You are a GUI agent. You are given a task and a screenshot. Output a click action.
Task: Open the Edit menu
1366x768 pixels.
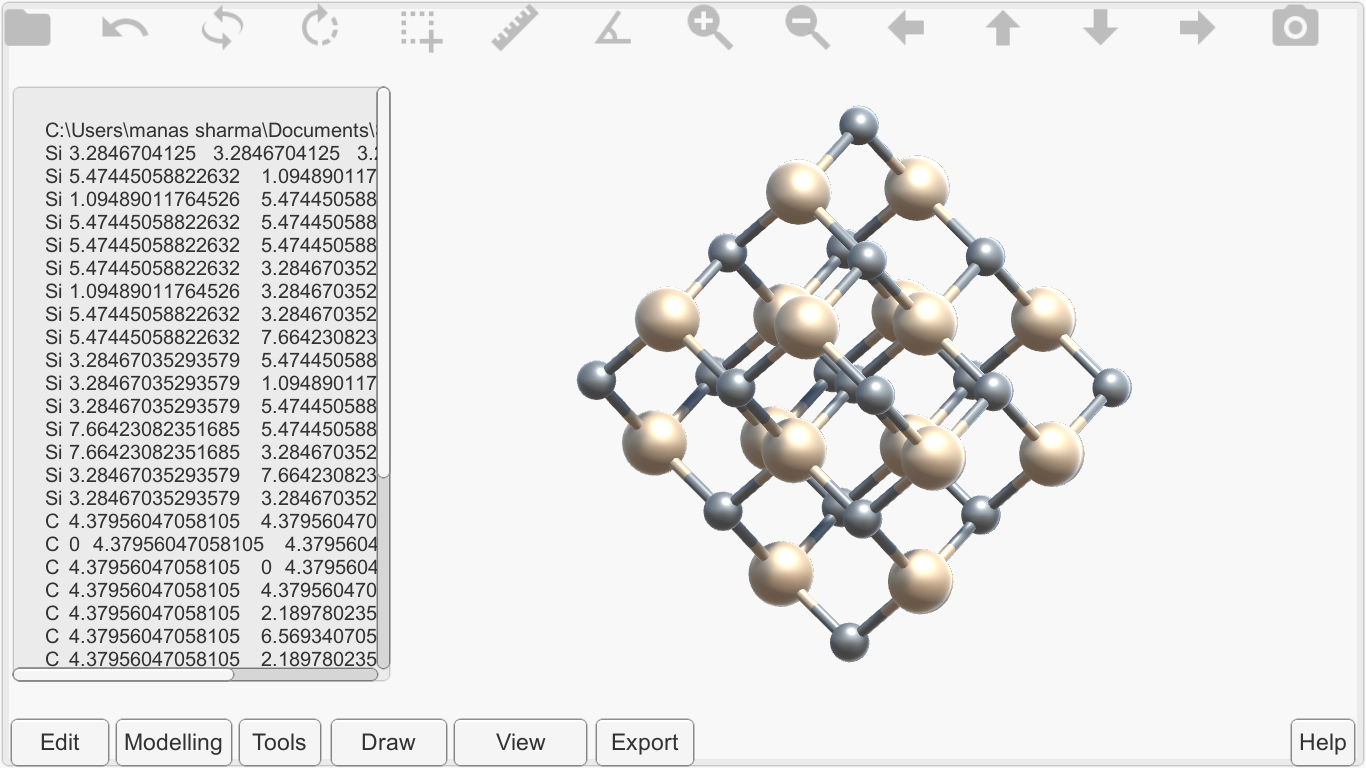(59, 742)
